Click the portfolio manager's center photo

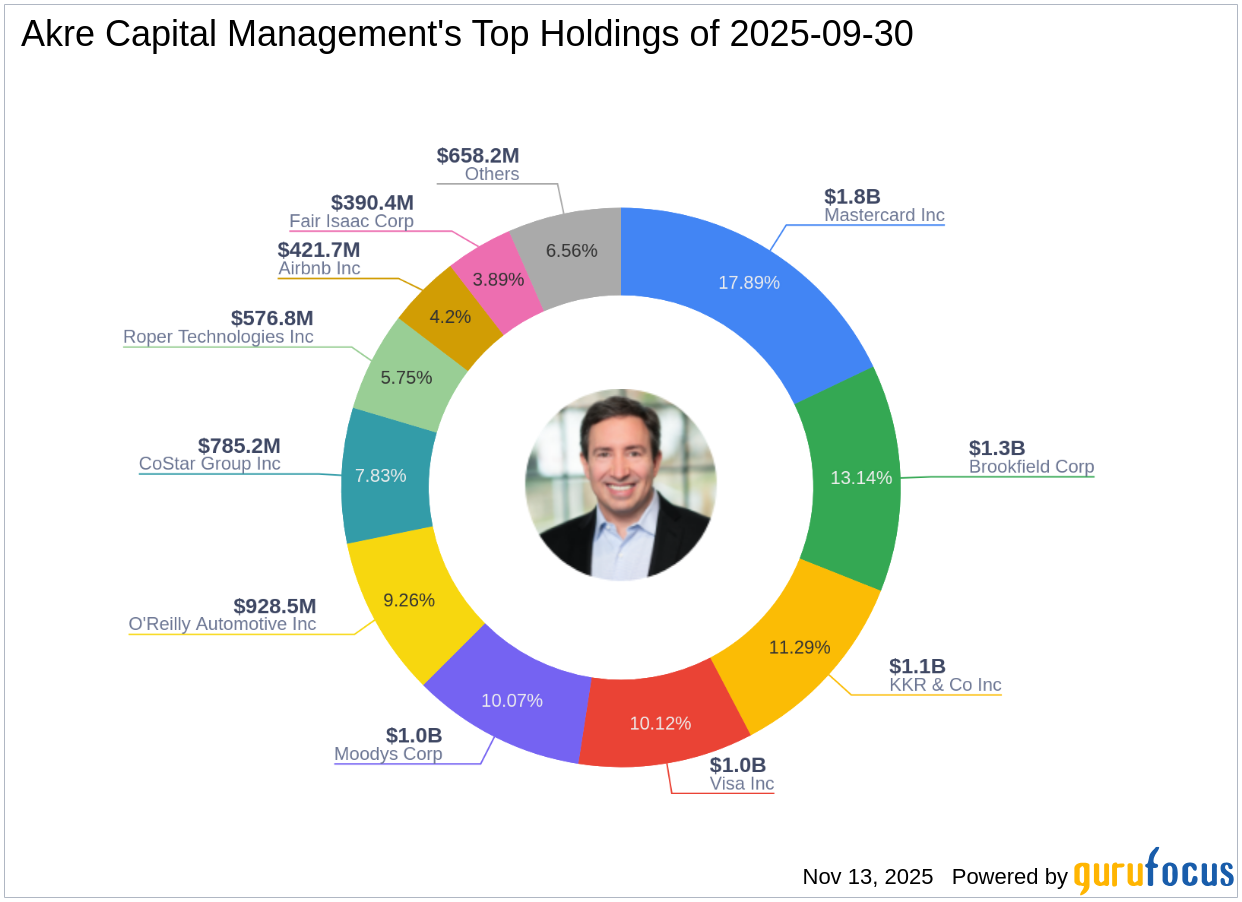(x=620, y=484)
